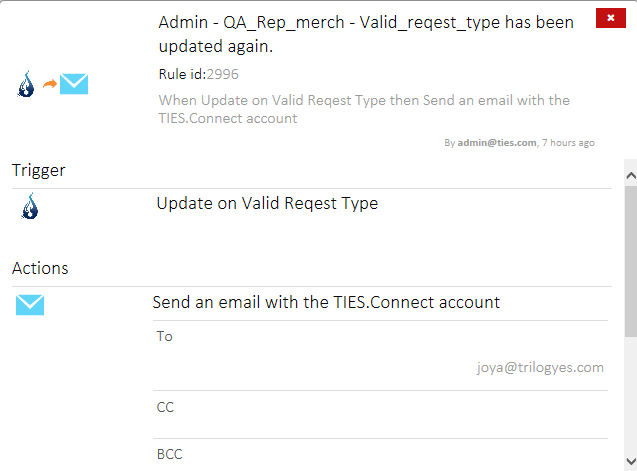Select the Send an email action title
The height and width of the screenshot is (471, 637).
pyautogui.click(x=326, y=302)
